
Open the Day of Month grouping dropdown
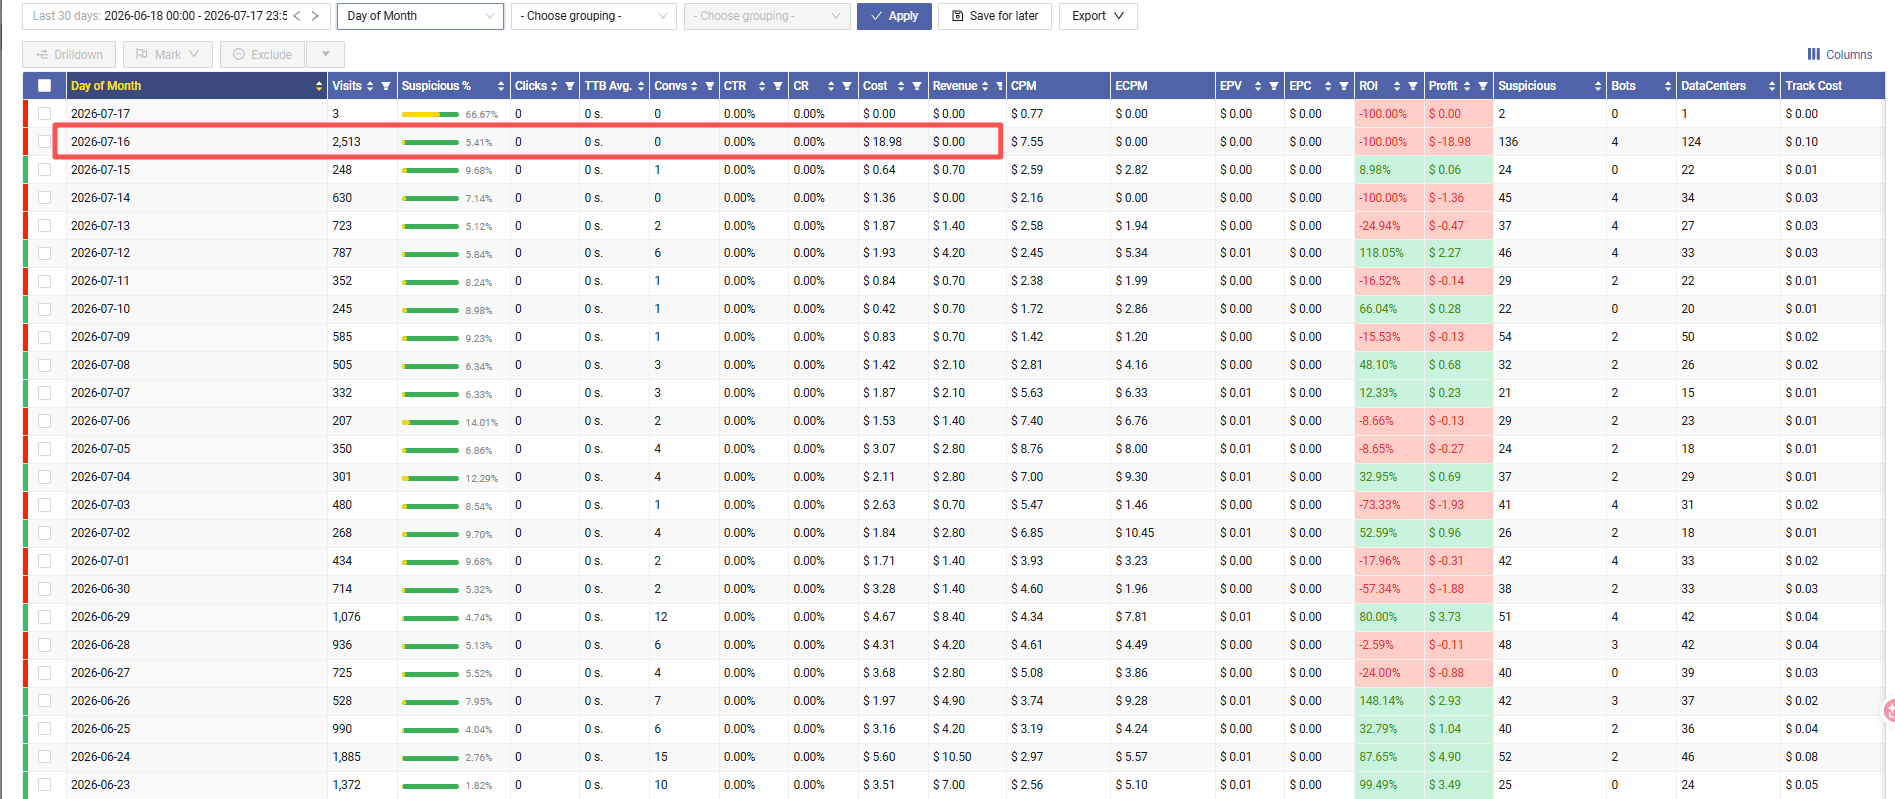pyautogui.click(x=421, y=16)
